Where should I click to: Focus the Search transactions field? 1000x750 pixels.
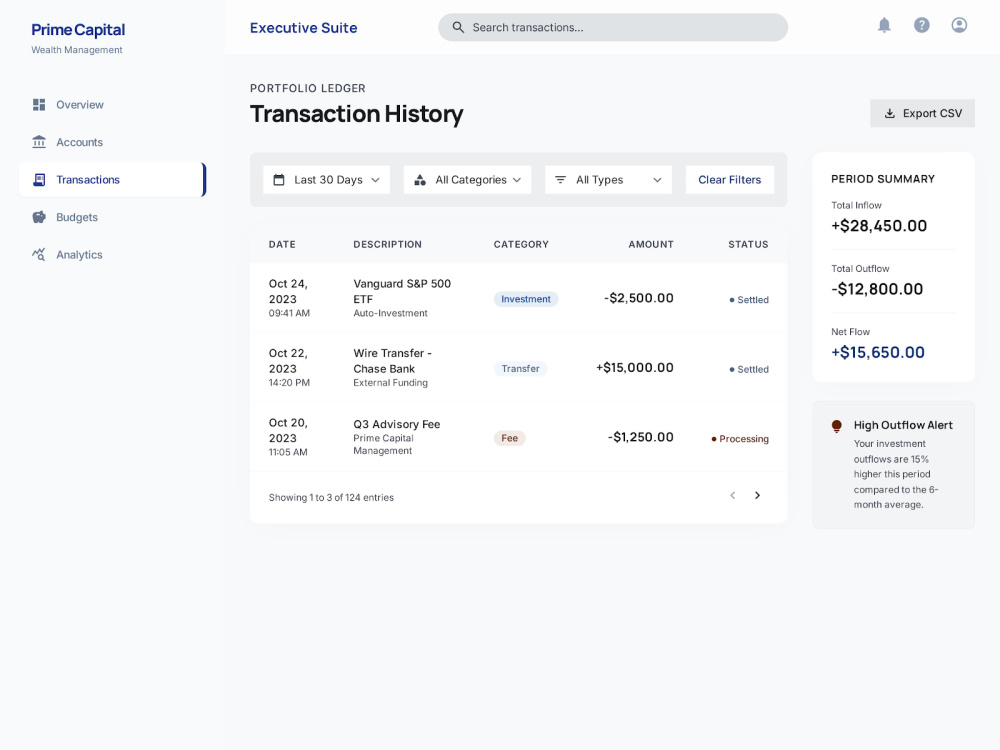(613, 27)
